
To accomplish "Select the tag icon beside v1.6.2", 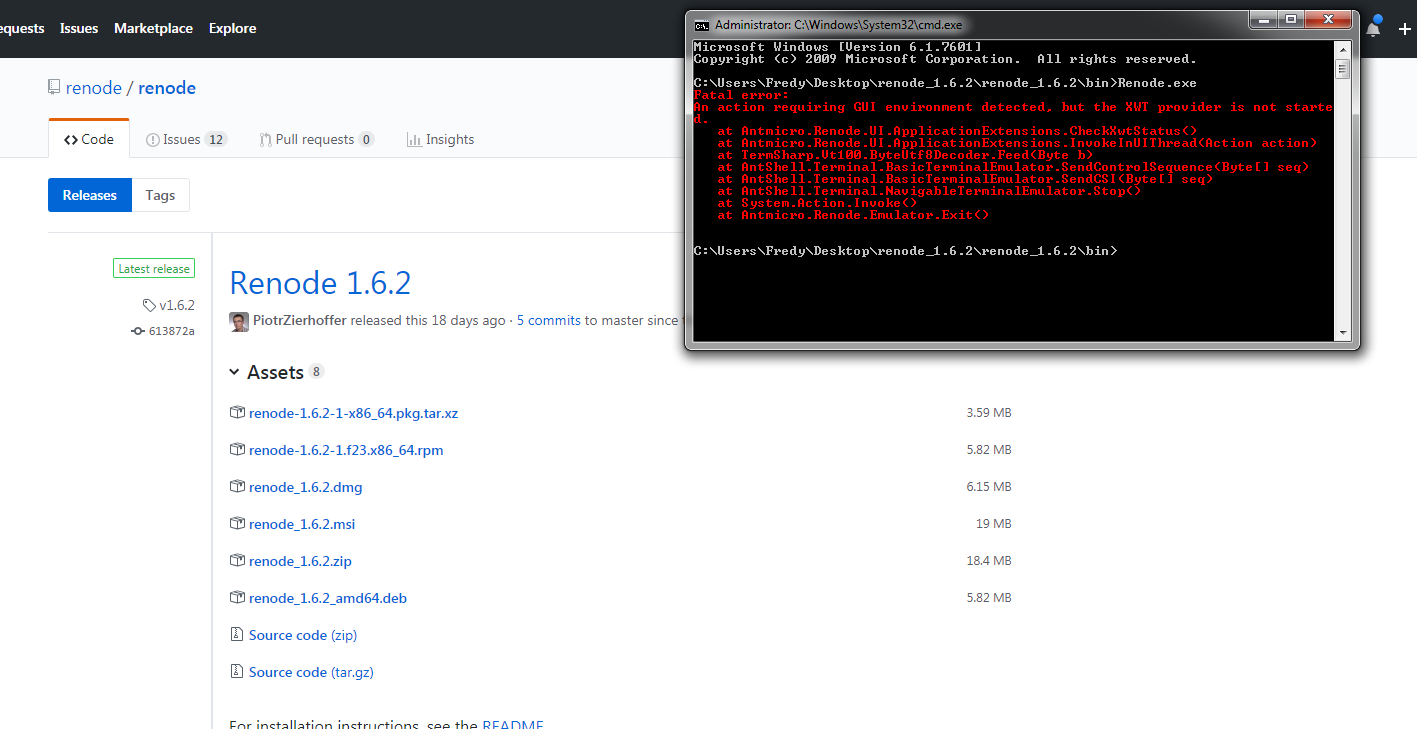I will [147, 305].
